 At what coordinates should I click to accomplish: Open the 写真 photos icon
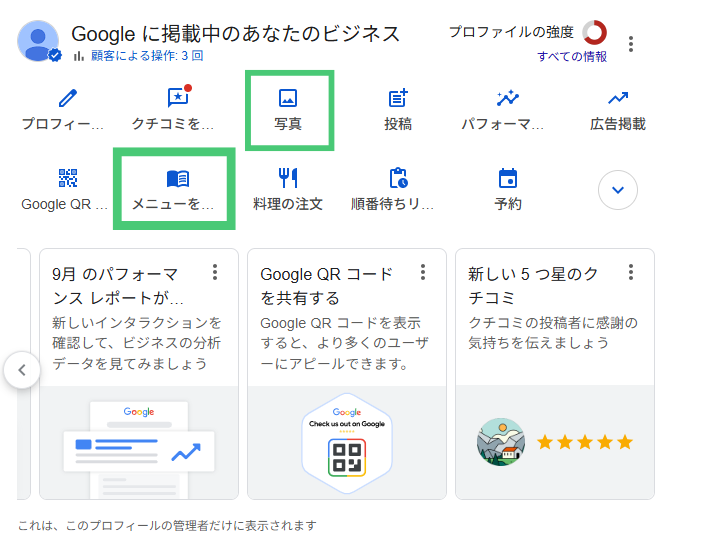point(288,98)
